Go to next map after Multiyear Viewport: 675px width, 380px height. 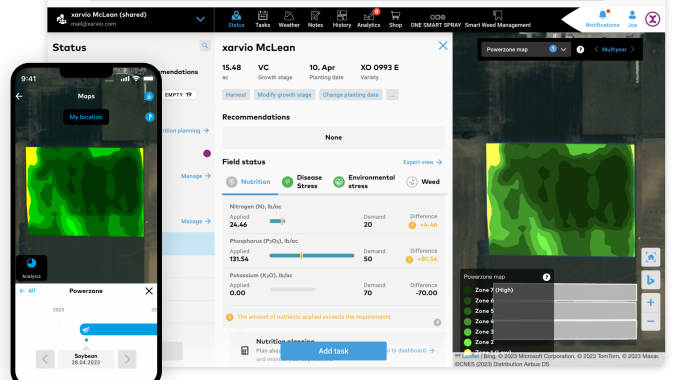point(633,49)
